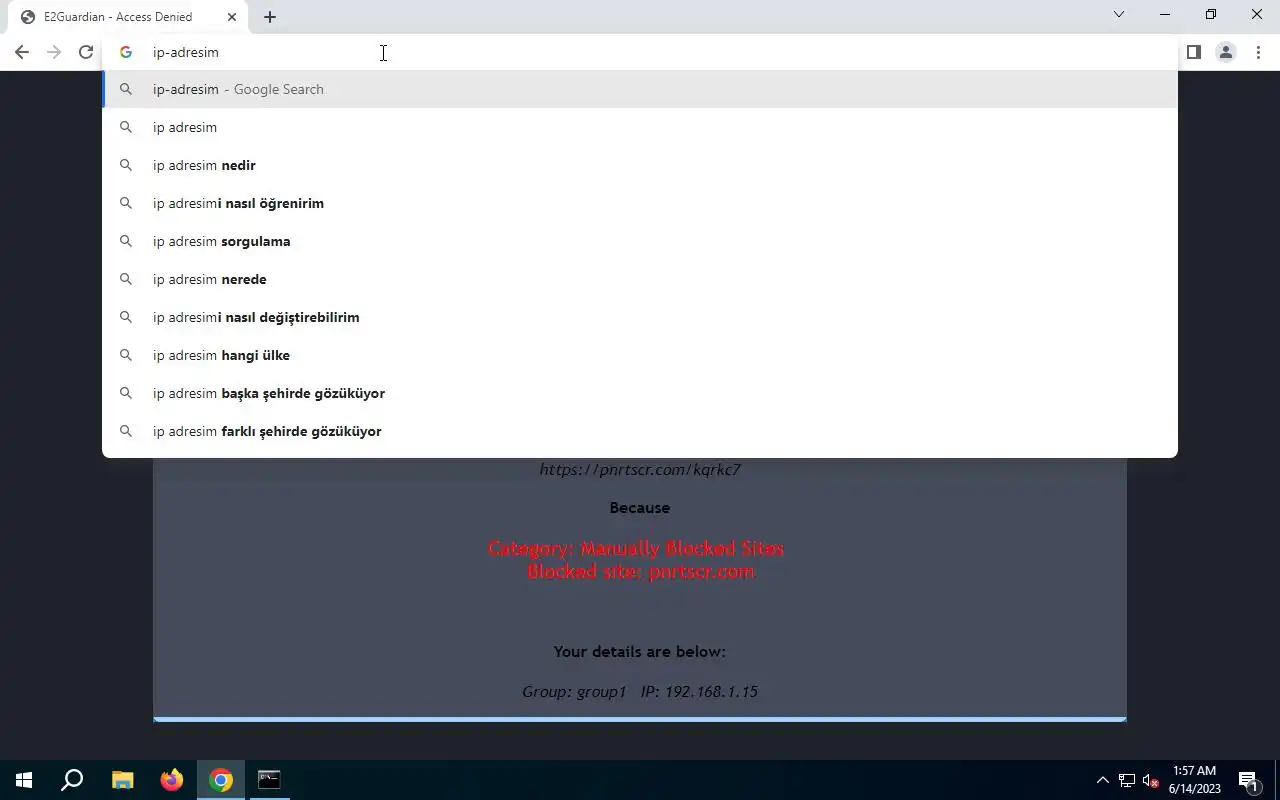Open the notification center icon
This screenshot has width=1280, height=800.
click(1248, 780)
